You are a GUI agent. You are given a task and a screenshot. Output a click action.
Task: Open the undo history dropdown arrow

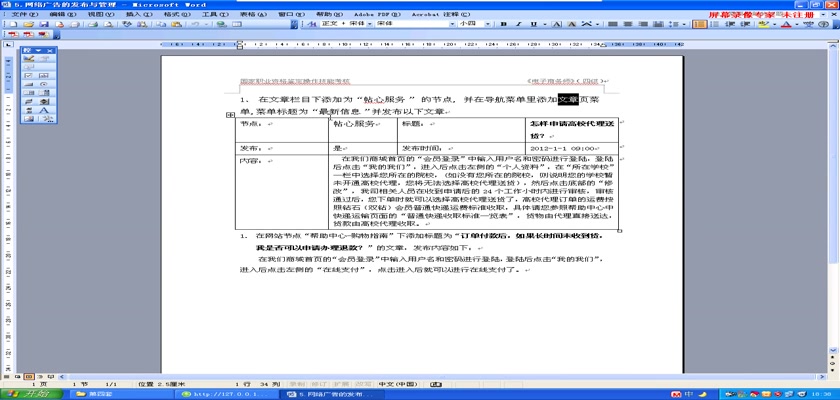pyautogui.click(x=206, y=24)
